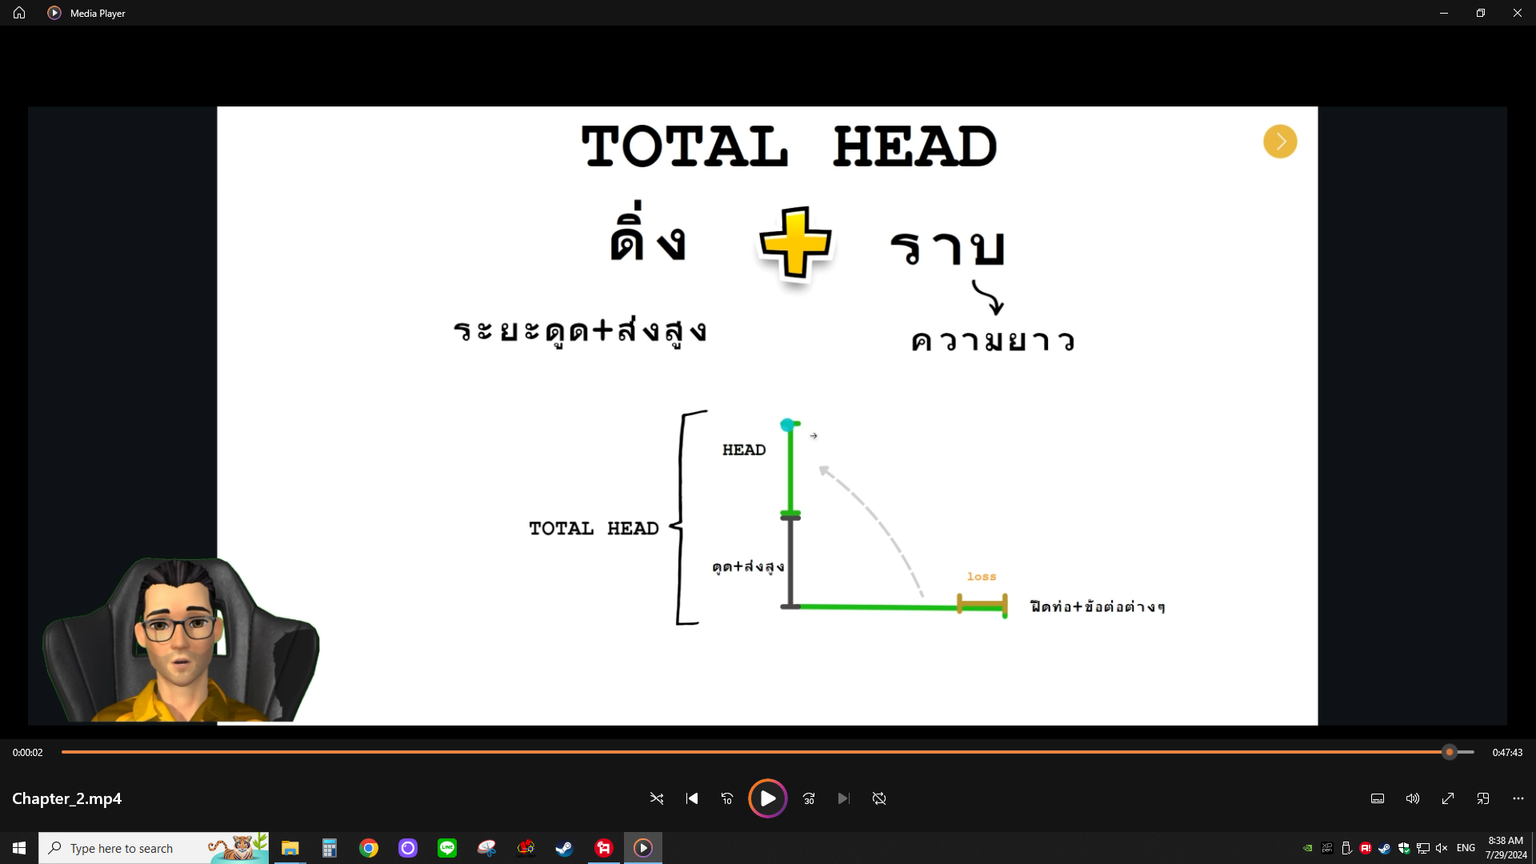This screenshot has height=864, width=1536.
Task: Go to Media Player home
Action: 19,13
